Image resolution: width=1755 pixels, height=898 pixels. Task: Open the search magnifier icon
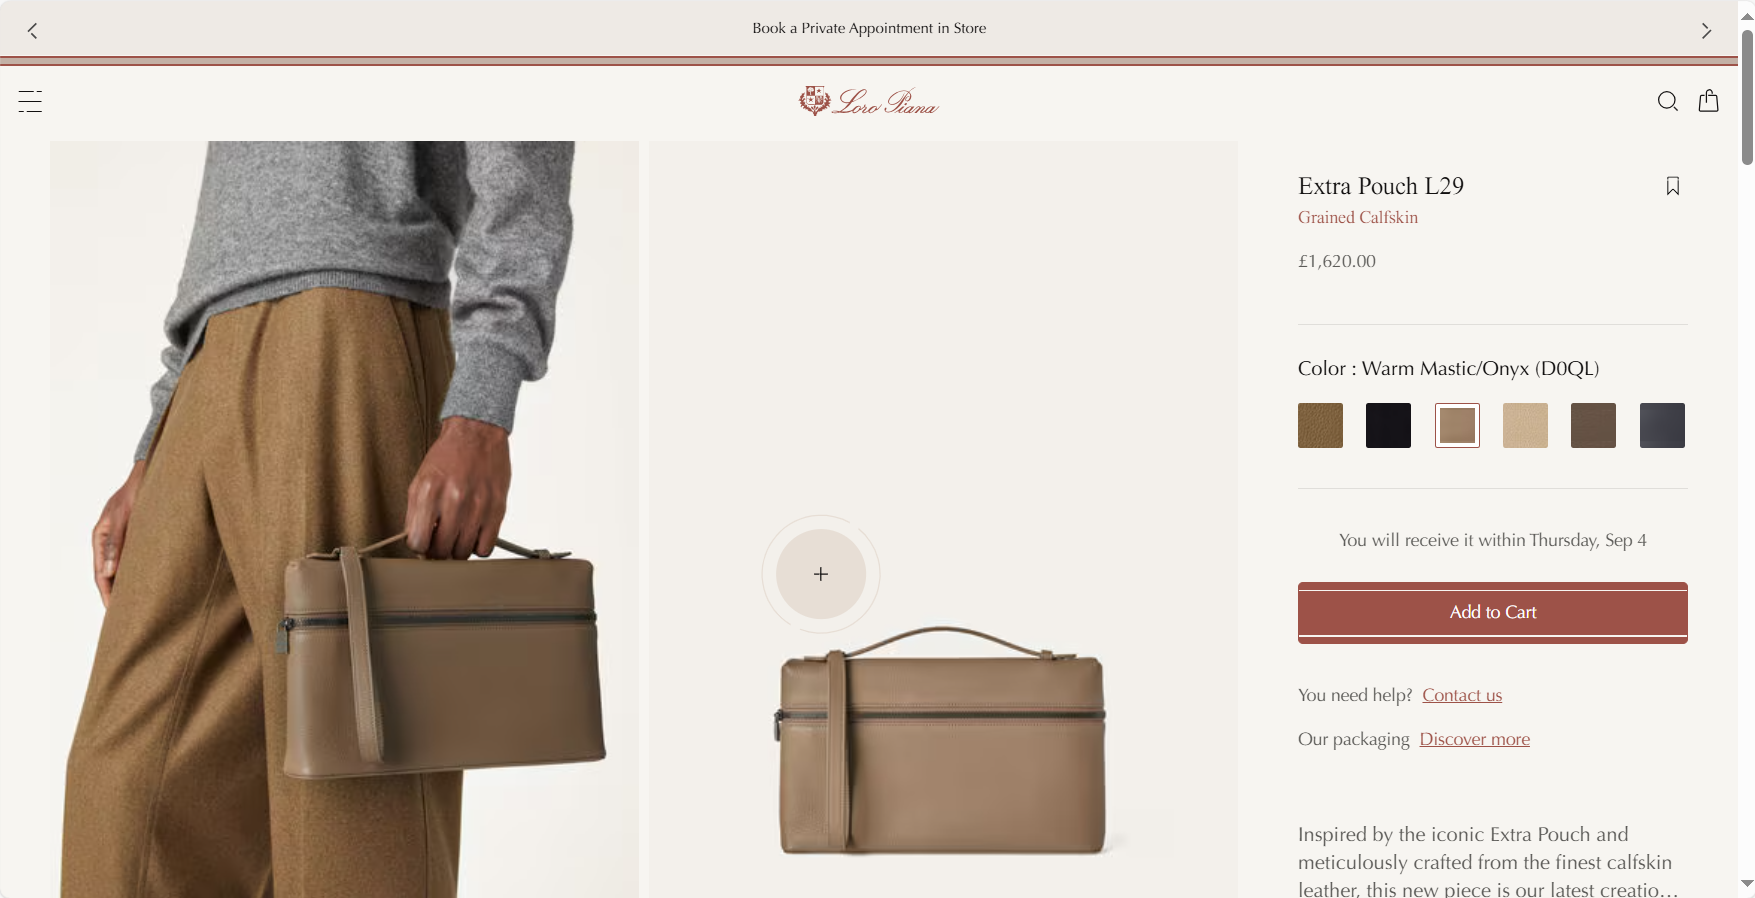click(1667, 101)
